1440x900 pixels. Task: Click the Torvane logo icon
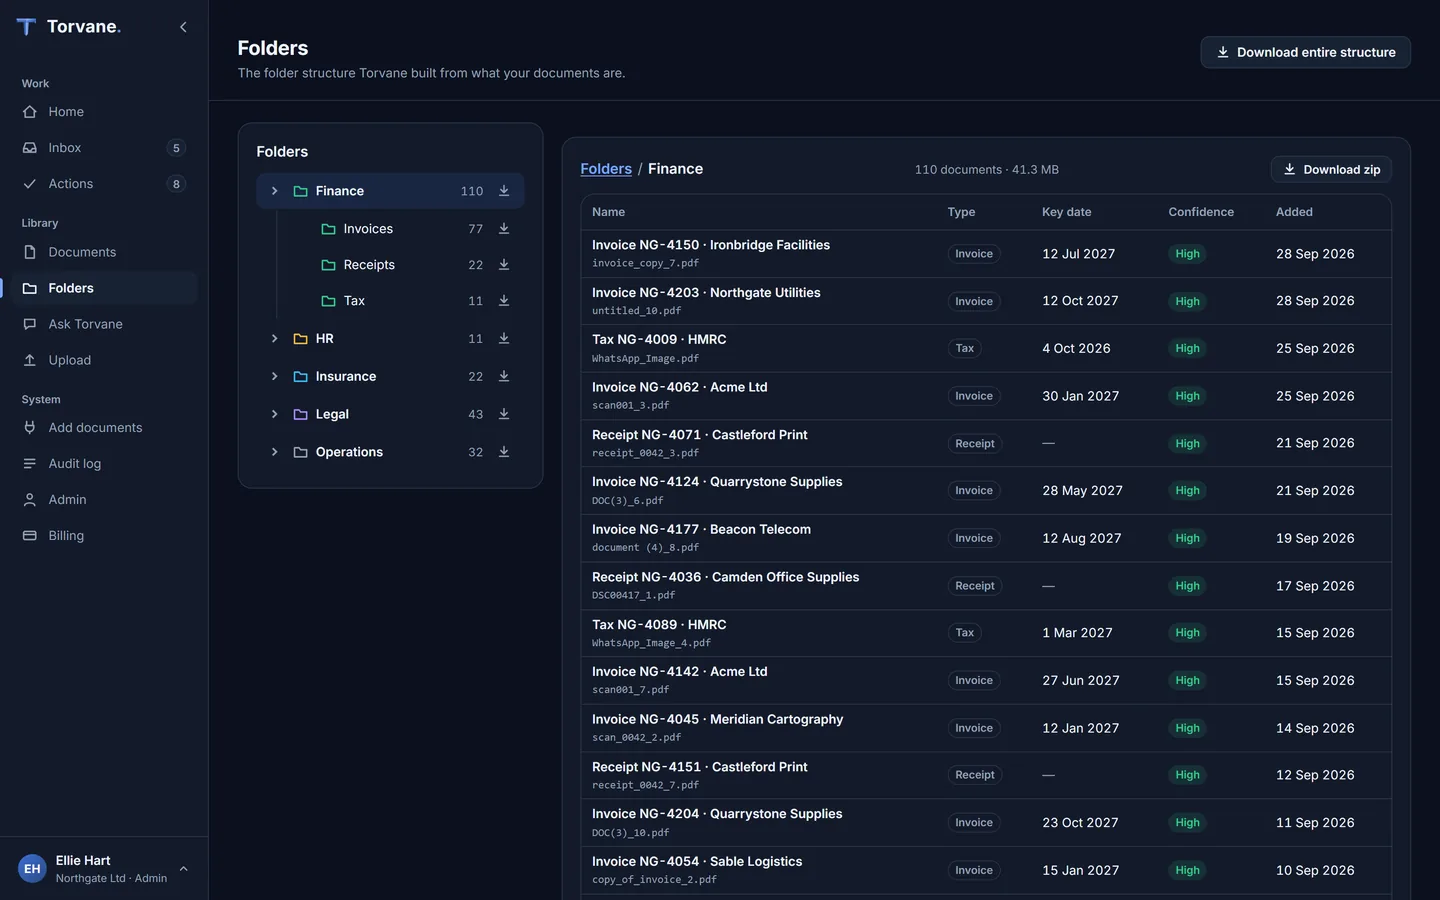[x=27, y=27]
